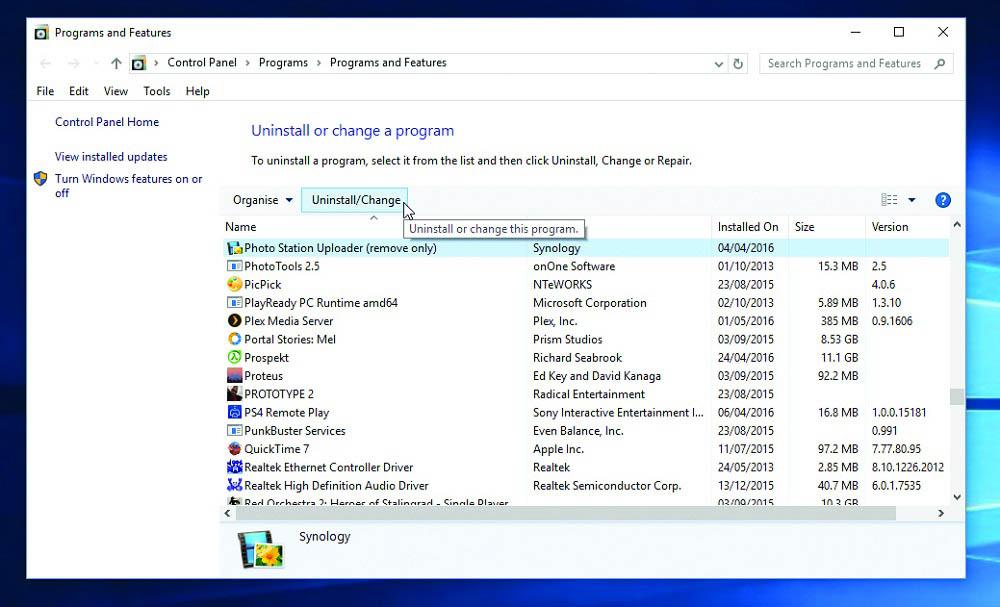The width and height of the screenshot is (1000, 607).
Task: Click the Prospekt green icon
Action: point(234,358)
